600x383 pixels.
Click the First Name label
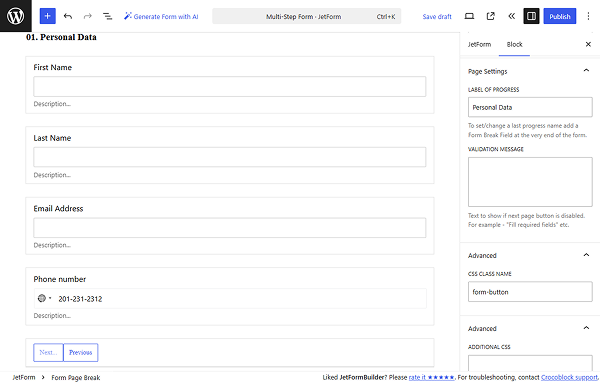(52, 67)
